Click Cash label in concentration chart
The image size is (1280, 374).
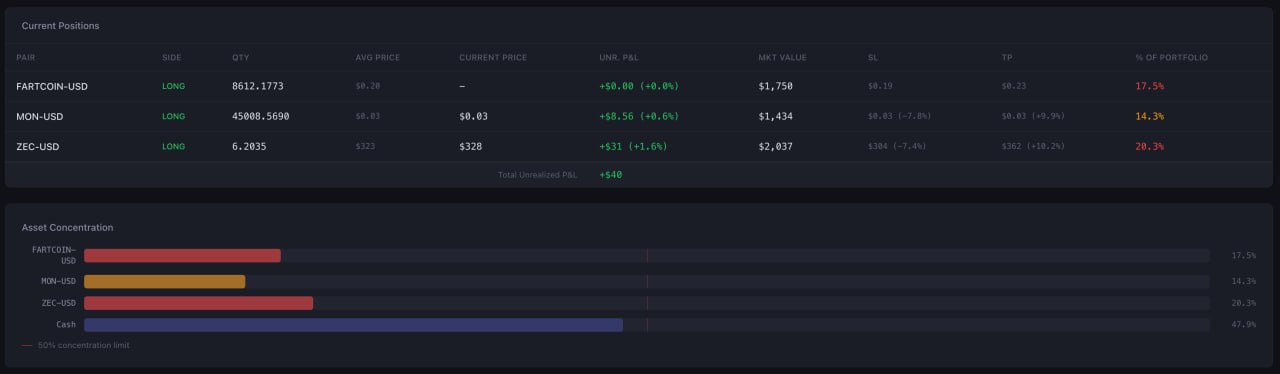66,325
